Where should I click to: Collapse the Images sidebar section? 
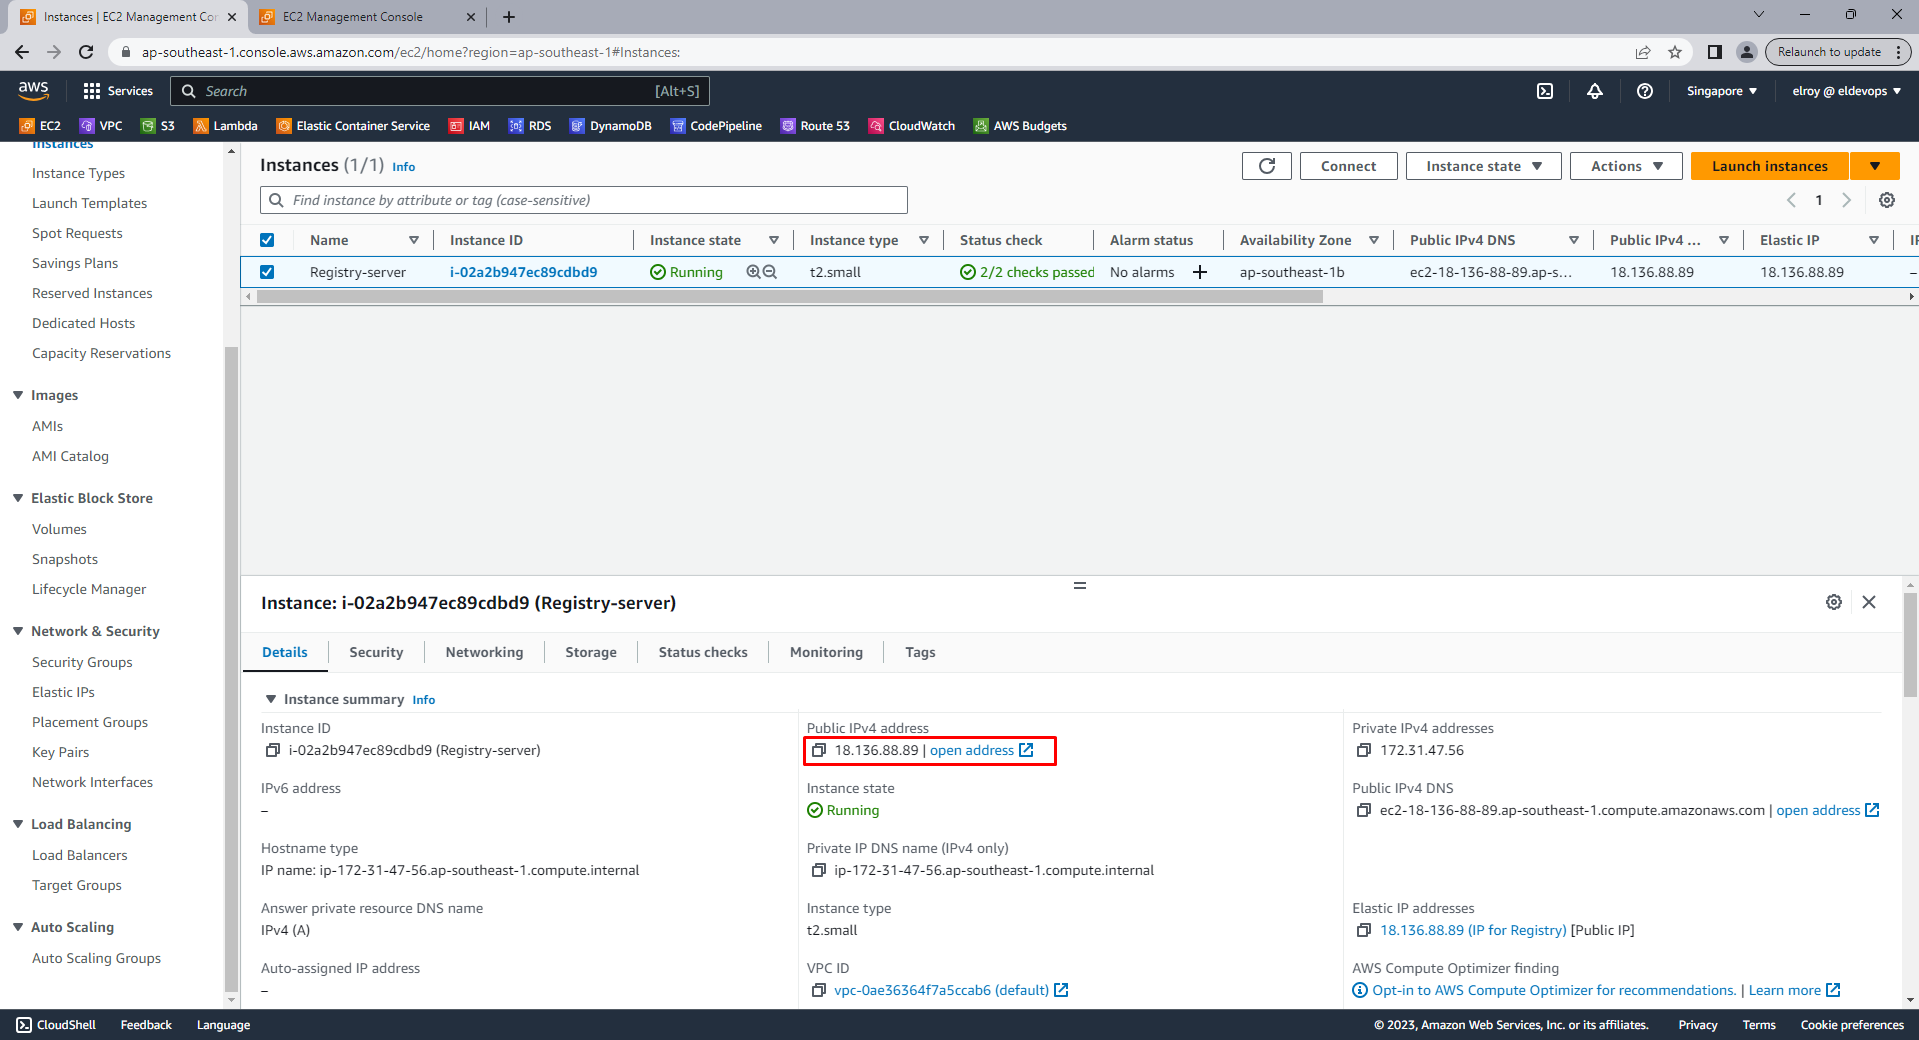18,395
